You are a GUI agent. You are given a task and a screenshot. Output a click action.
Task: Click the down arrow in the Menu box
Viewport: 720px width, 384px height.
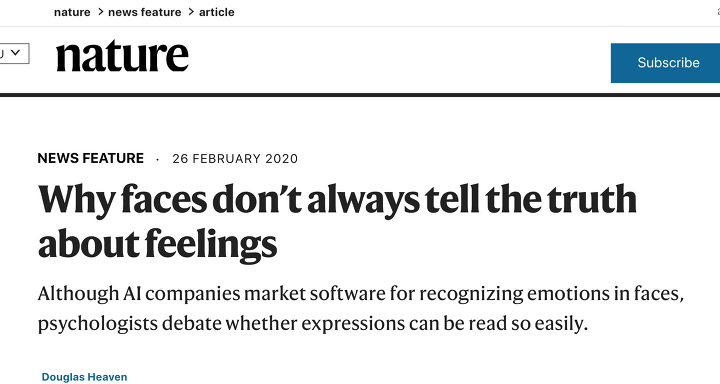coord(16,53)
